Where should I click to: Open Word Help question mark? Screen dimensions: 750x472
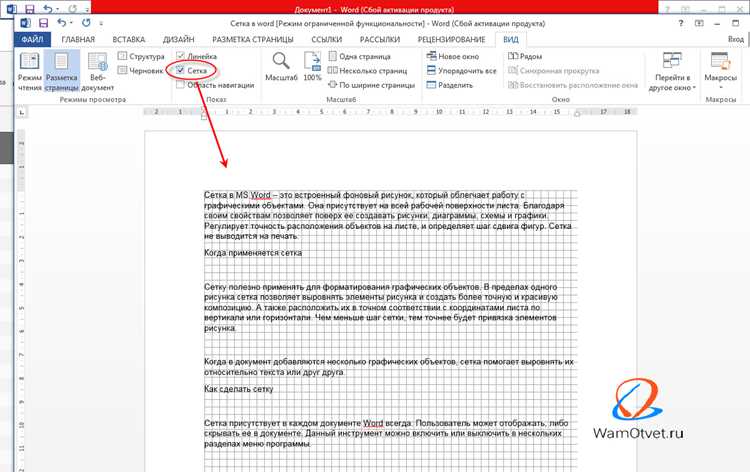pyautogui.click(x=681, y=23)
